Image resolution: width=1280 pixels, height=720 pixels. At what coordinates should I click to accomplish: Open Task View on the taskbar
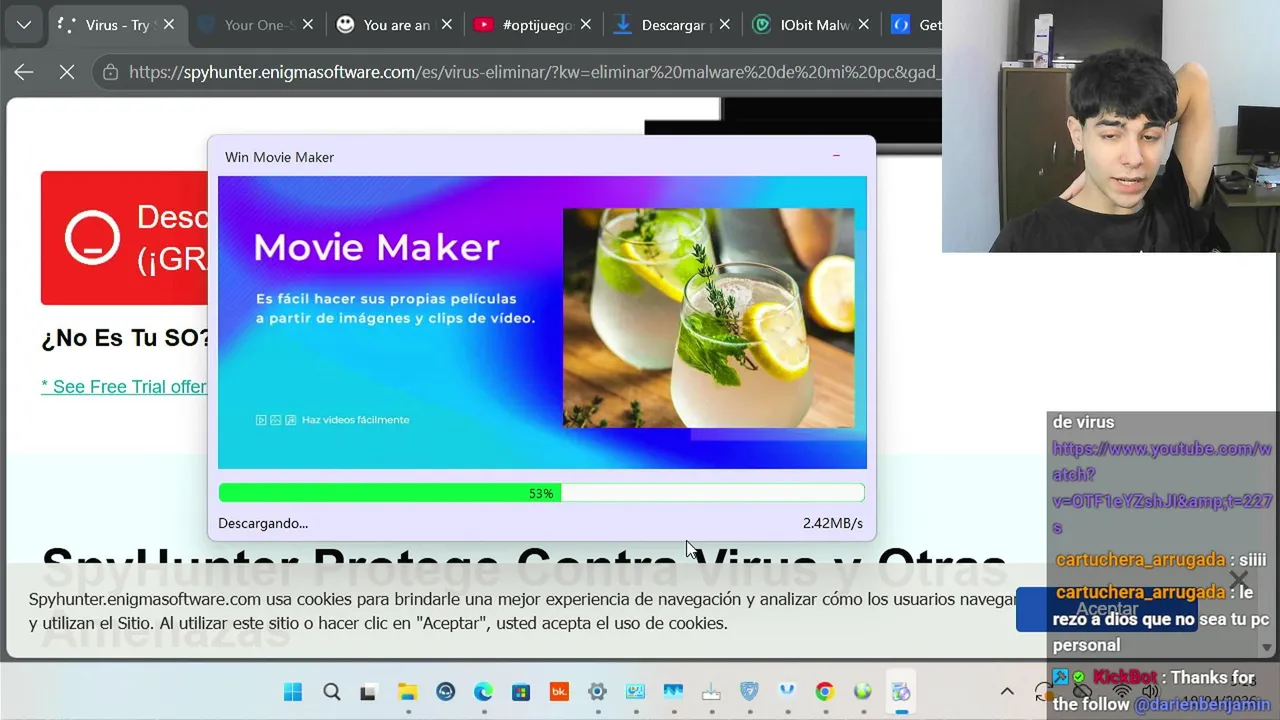pyautogui.click(x=368, y=692)
